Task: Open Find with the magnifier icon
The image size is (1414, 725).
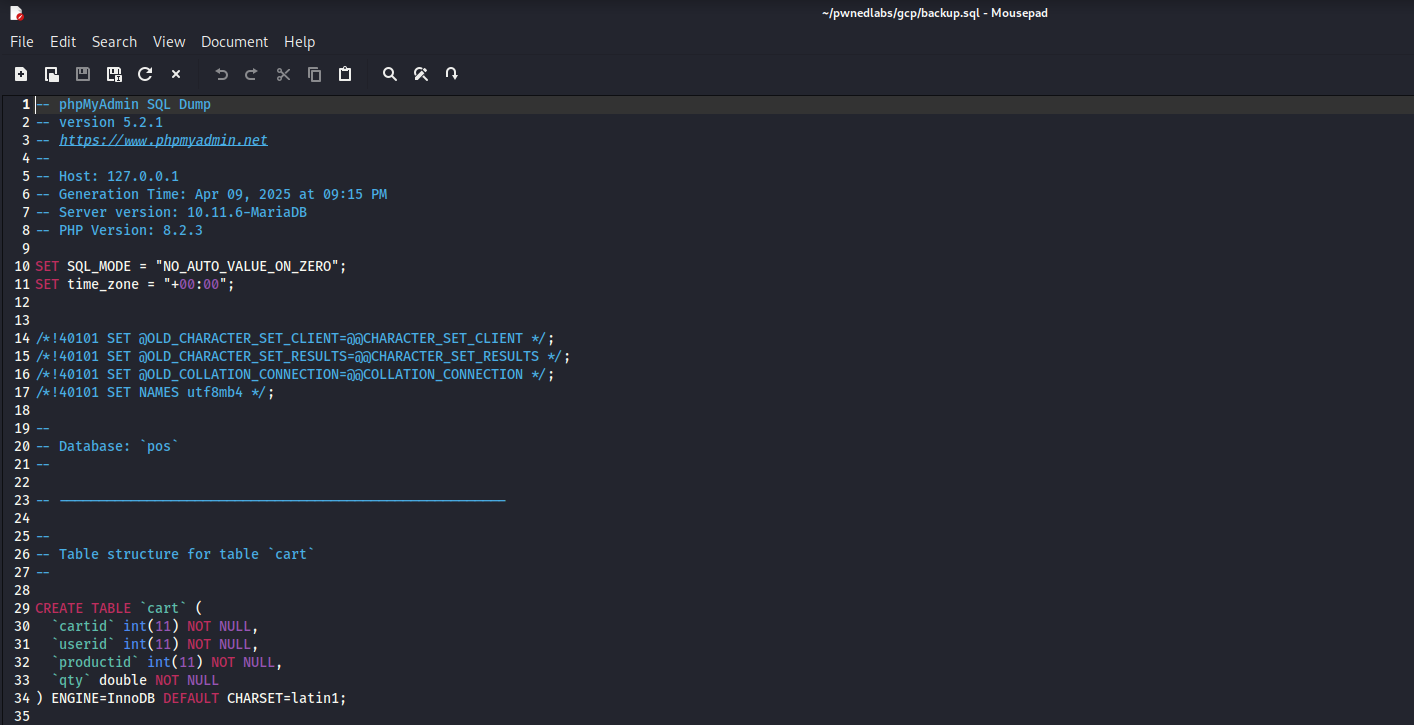Action: pyautogui.click(x=390, y=74)
